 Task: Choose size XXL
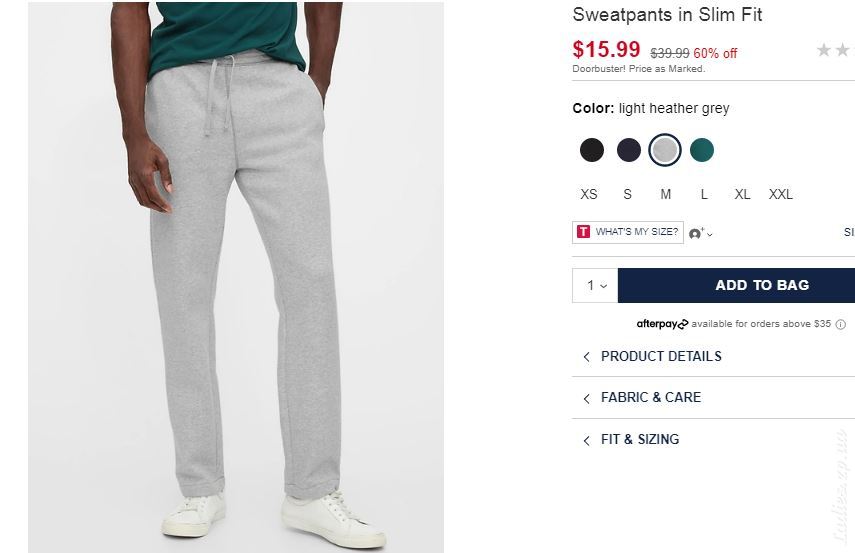tap(780, 194)
